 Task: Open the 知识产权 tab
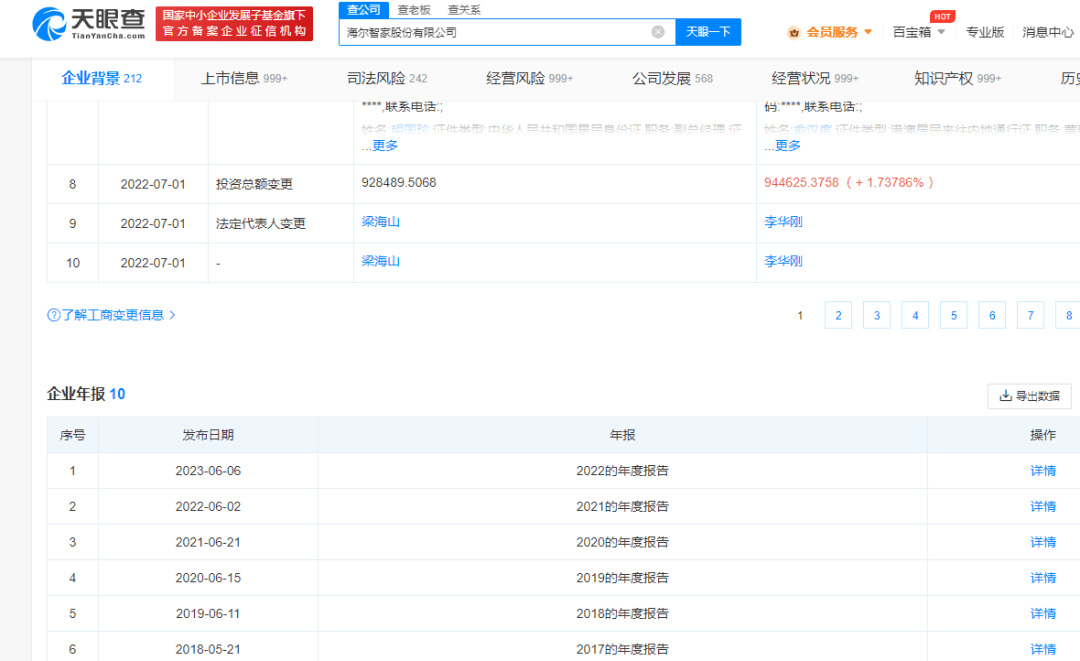click(957, 78)
